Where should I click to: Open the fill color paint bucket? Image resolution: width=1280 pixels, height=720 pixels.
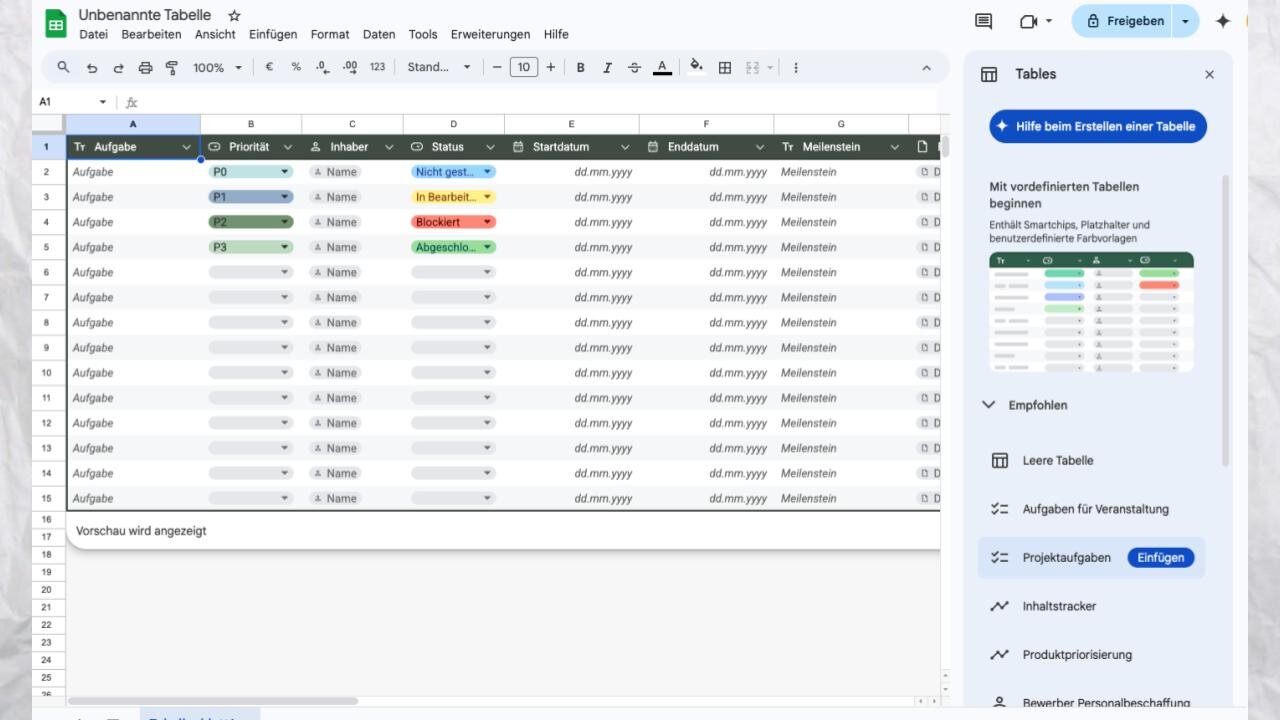tap(696, 68)
